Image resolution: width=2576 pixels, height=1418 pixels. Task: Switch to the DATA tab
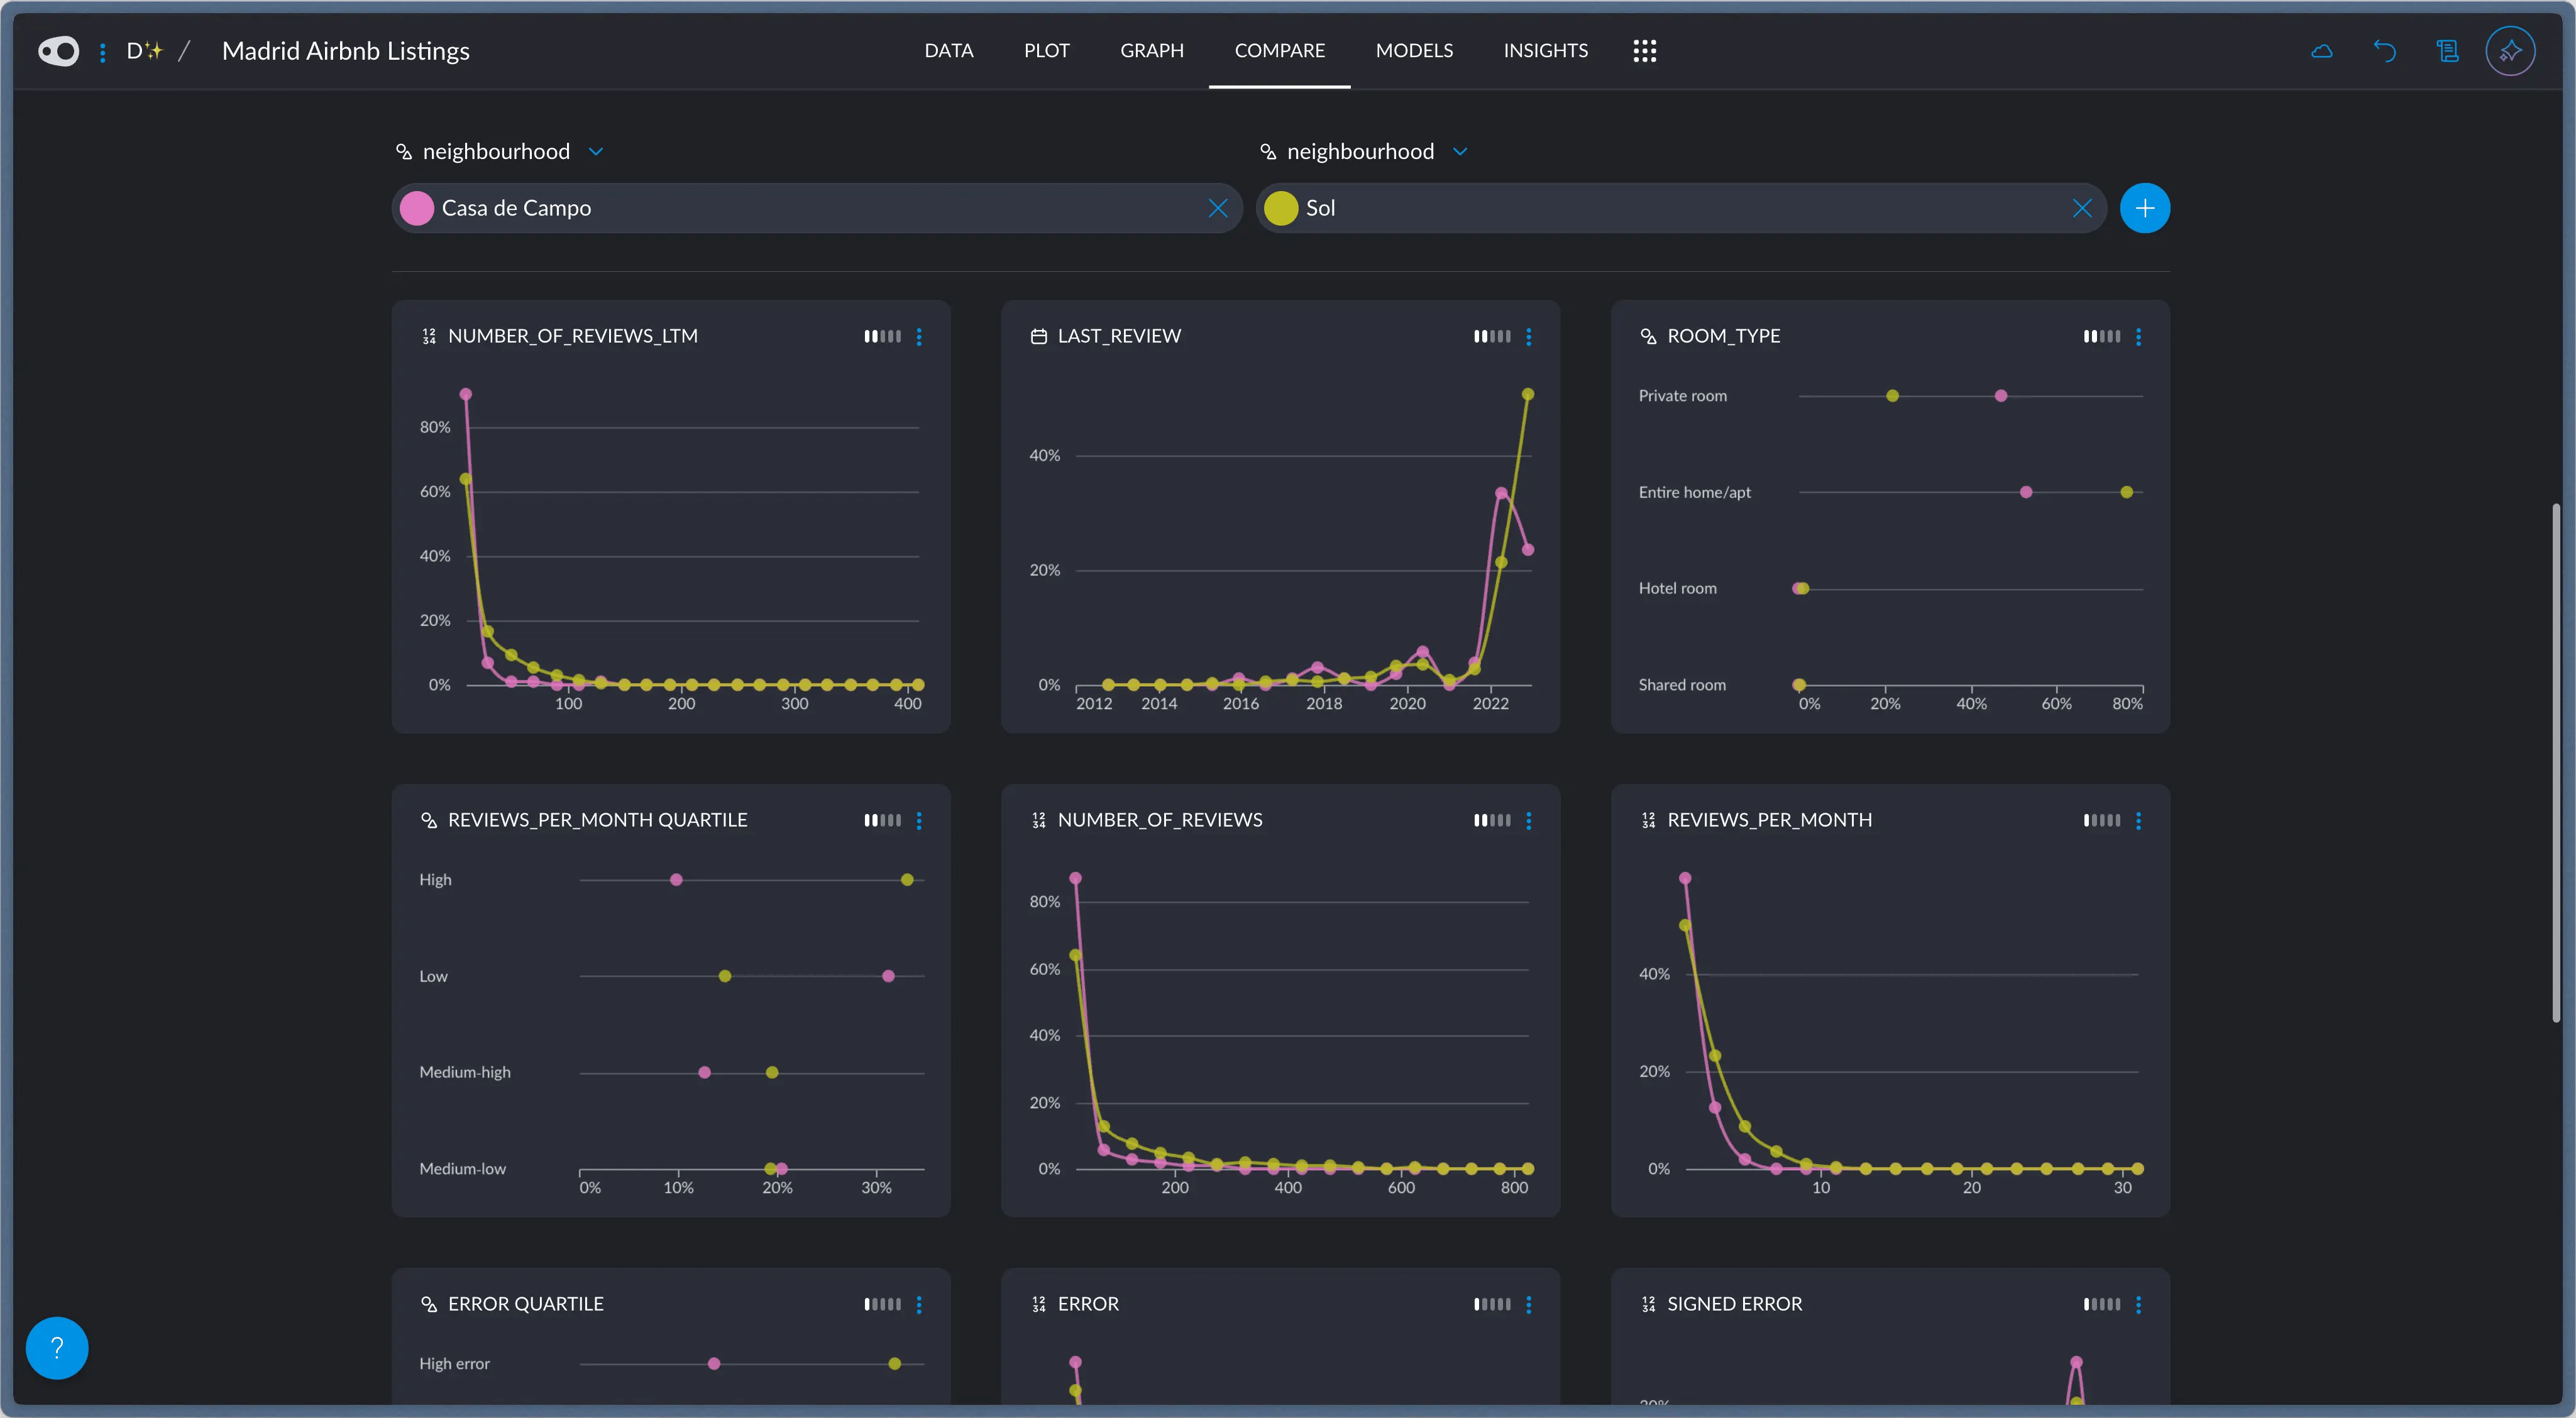(949, 51)
